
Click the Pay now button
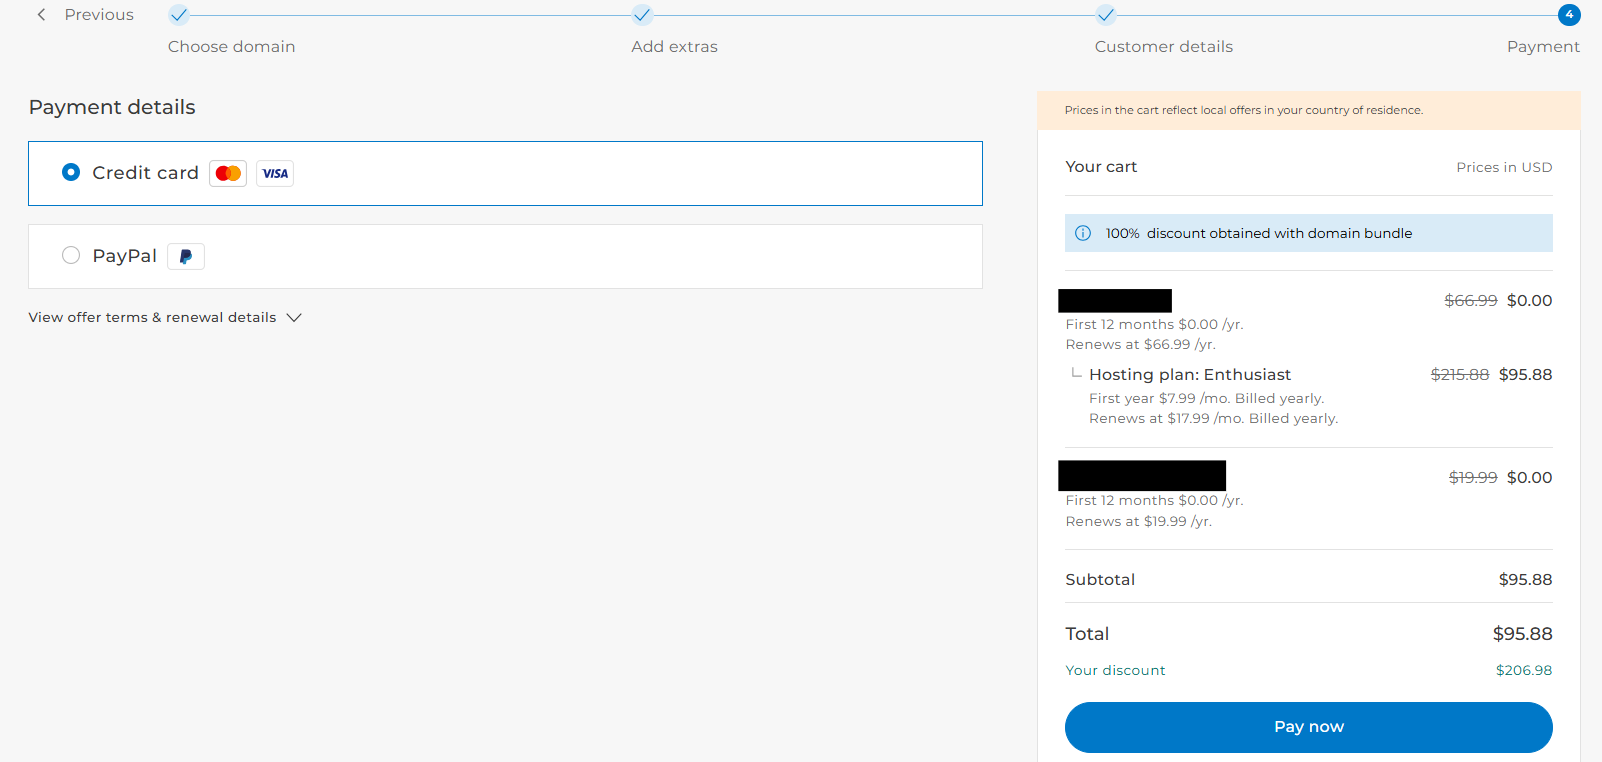pos(1308,727)
